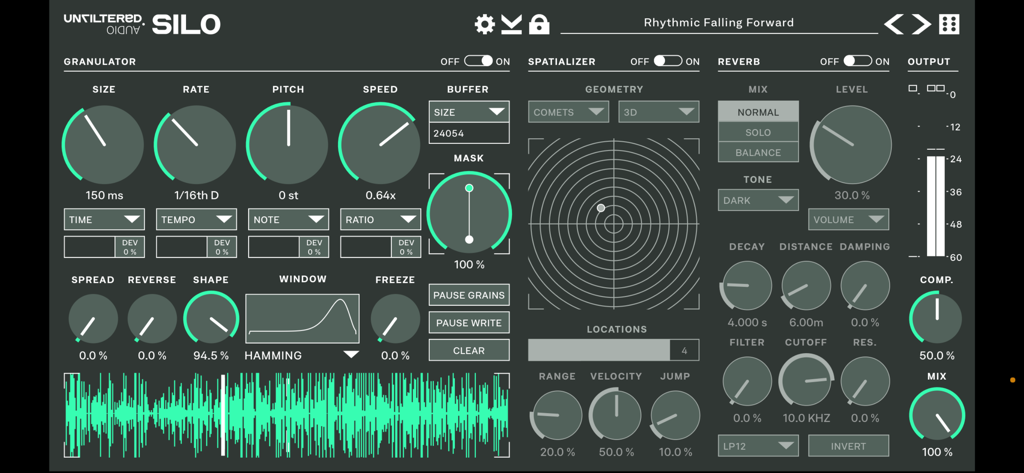
Task: Open the settings gear icon
Action: pos(485,24)
